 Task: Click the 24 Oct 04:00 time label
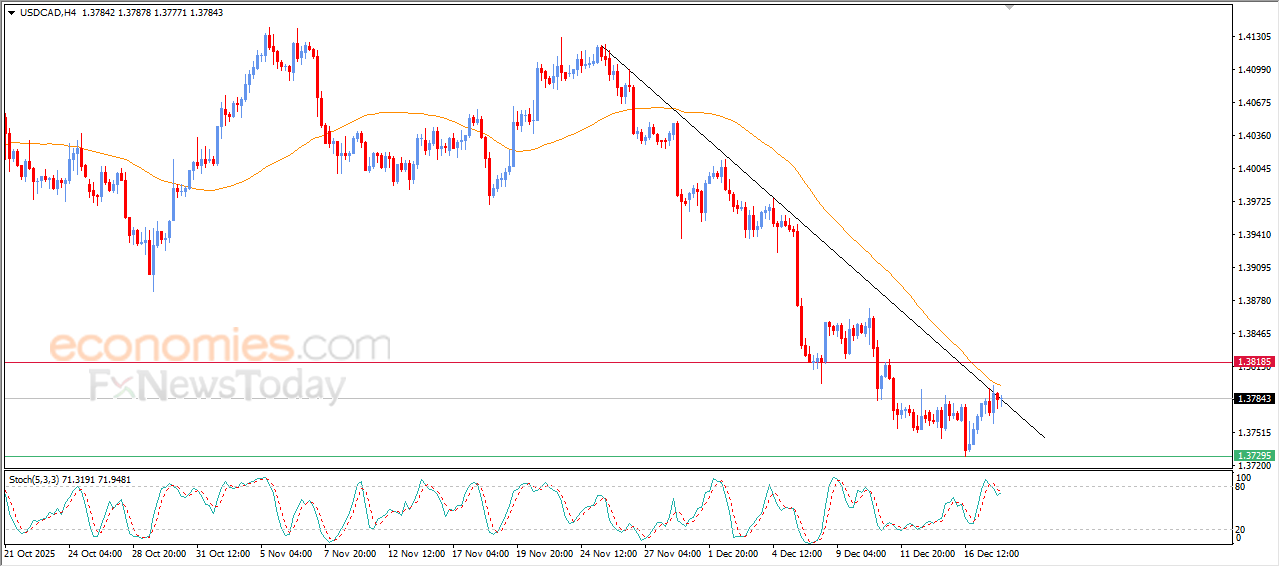[95, 552]
